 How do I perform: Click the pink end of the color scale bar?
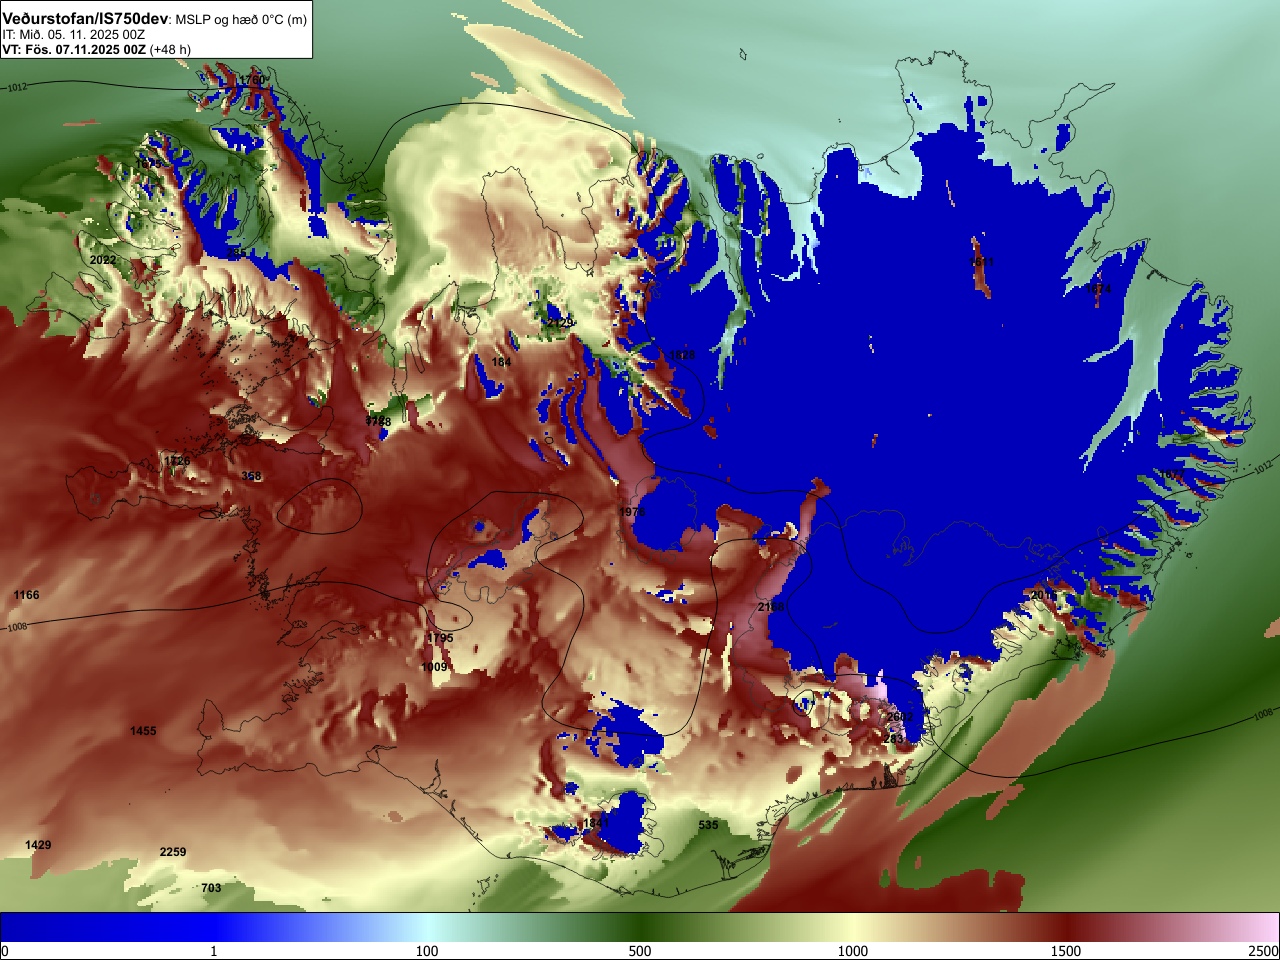[1260, 927]
